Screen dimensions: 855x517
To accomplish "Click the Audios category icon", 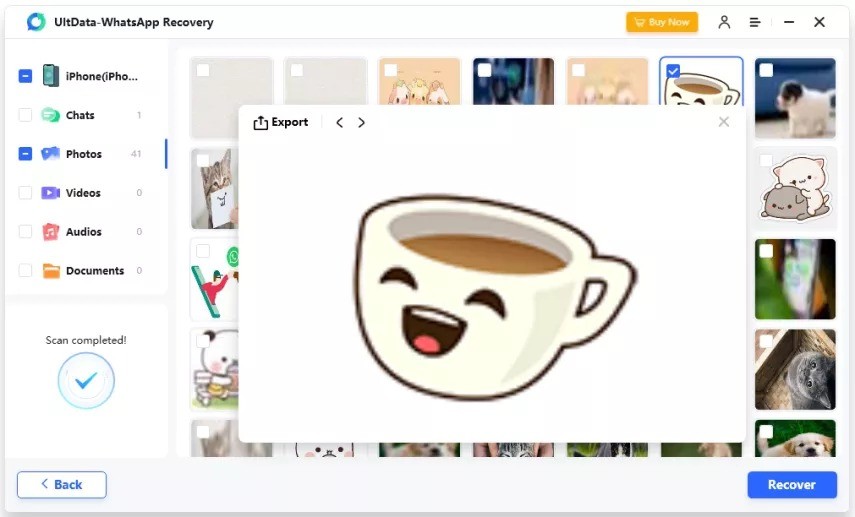I will (51, 232).
